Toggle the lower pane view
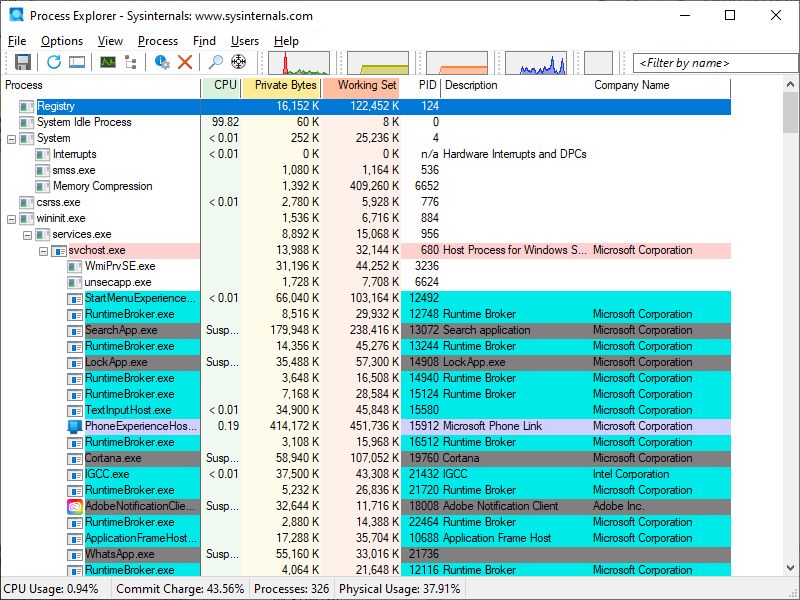 [x=78, y=62]
